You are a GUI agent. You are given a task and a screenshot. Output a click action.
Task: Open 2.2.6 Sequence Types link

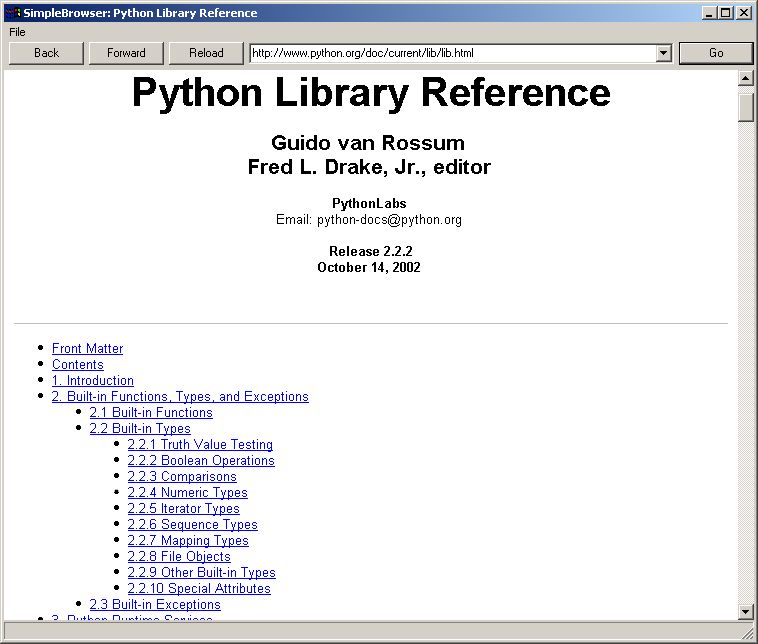pos(193,524)
